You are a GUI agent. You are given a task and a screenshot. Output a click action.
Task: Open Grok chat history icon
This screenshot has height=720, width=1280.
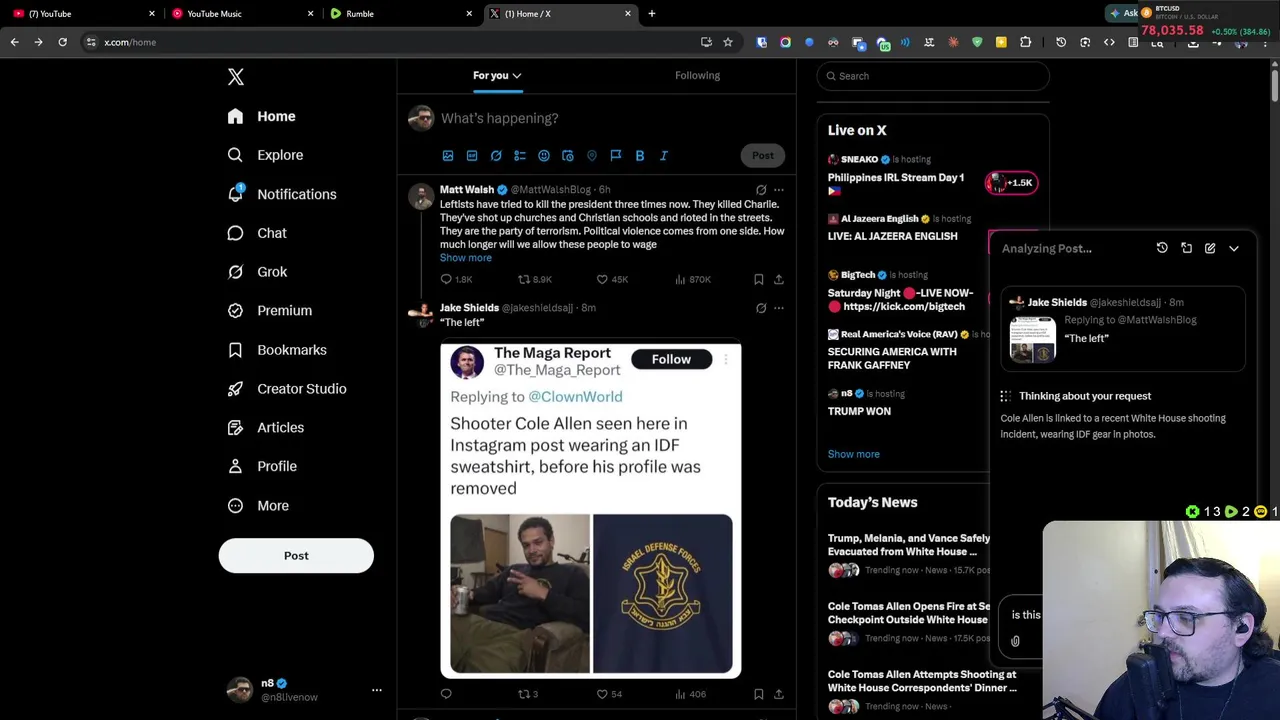(x=1162, y=248)
